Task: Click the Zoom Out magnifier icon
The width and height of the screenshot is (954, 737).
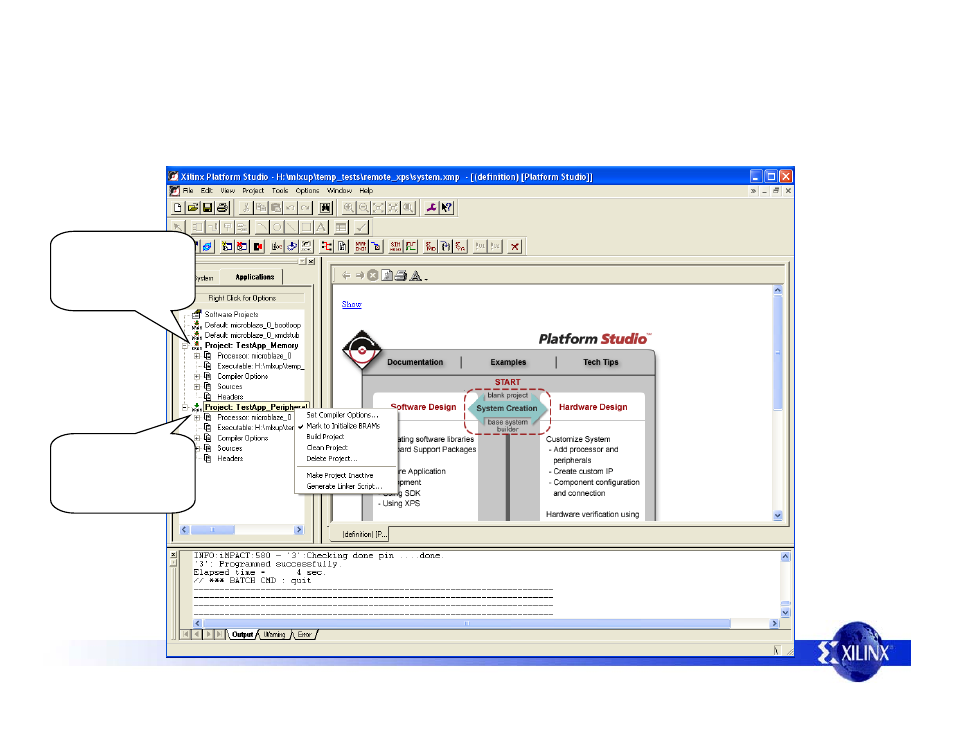Action: 363,208
